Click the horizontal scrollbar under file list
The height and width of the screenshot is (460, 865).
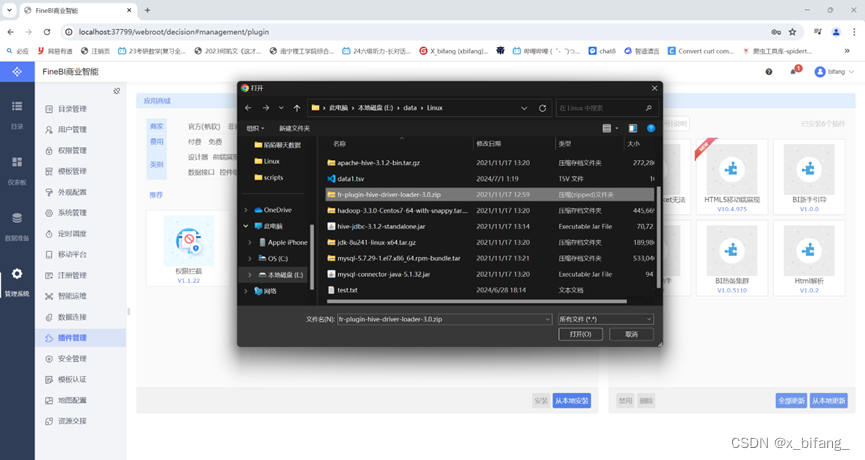tap(477, 302)
